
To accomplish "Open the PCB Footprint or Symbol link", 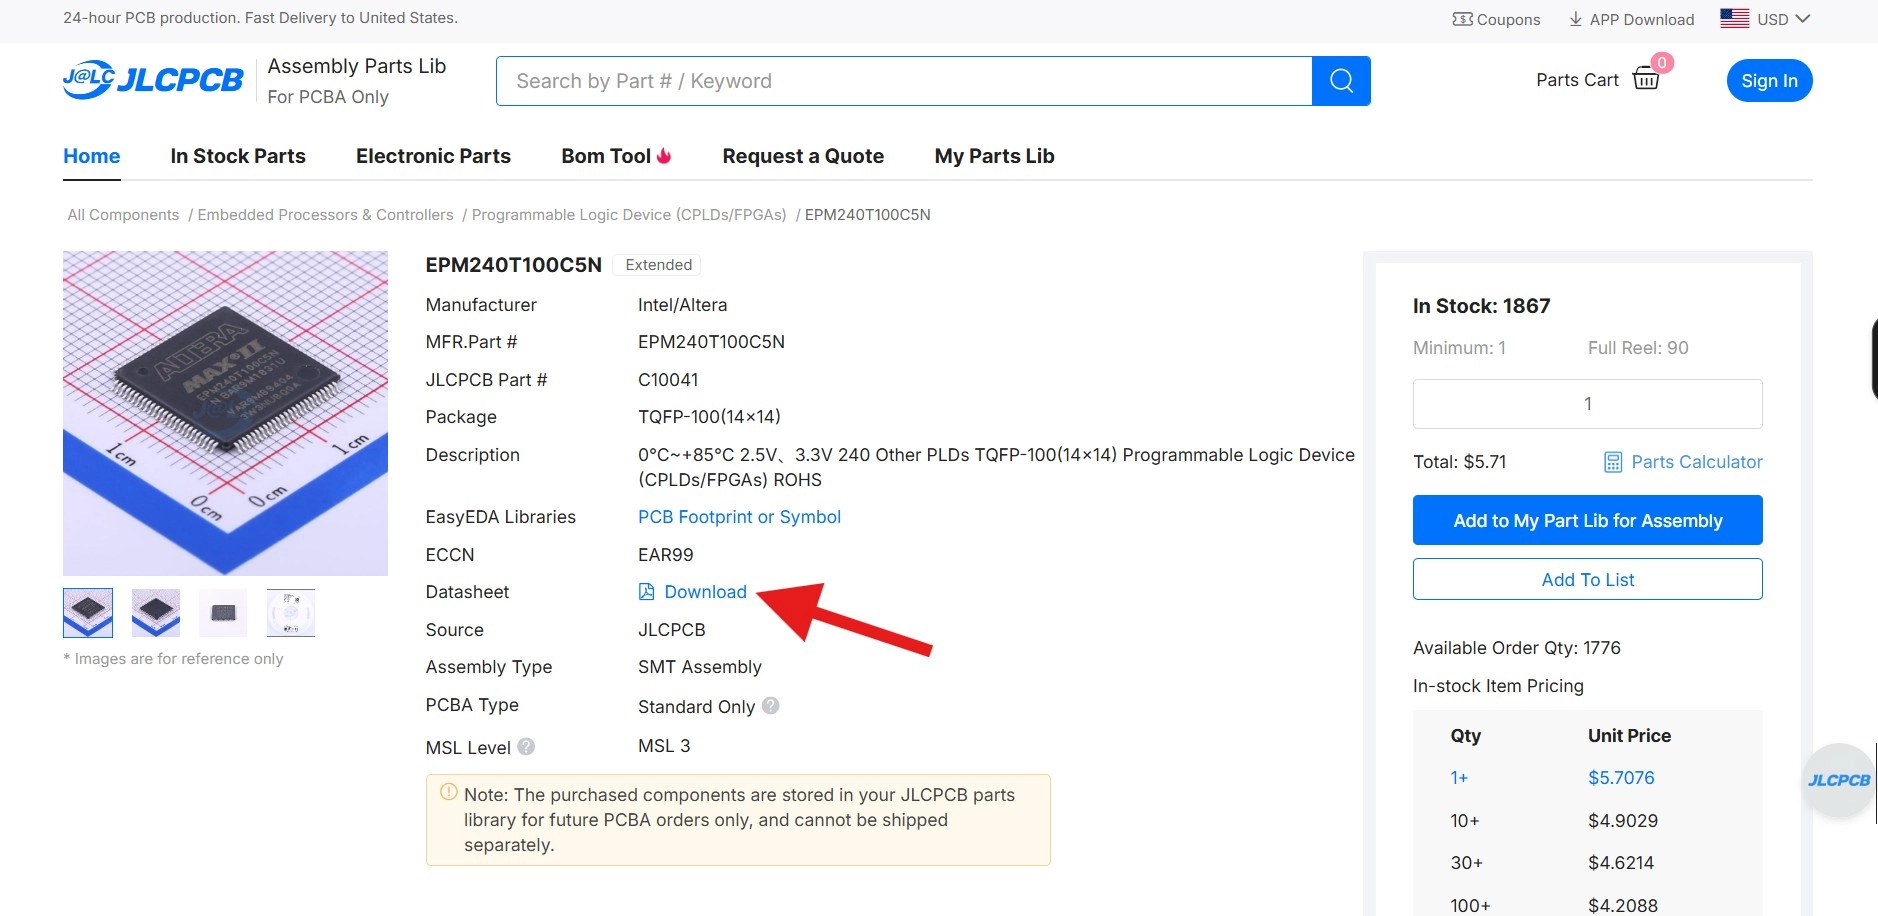I will tap(739, 517).
